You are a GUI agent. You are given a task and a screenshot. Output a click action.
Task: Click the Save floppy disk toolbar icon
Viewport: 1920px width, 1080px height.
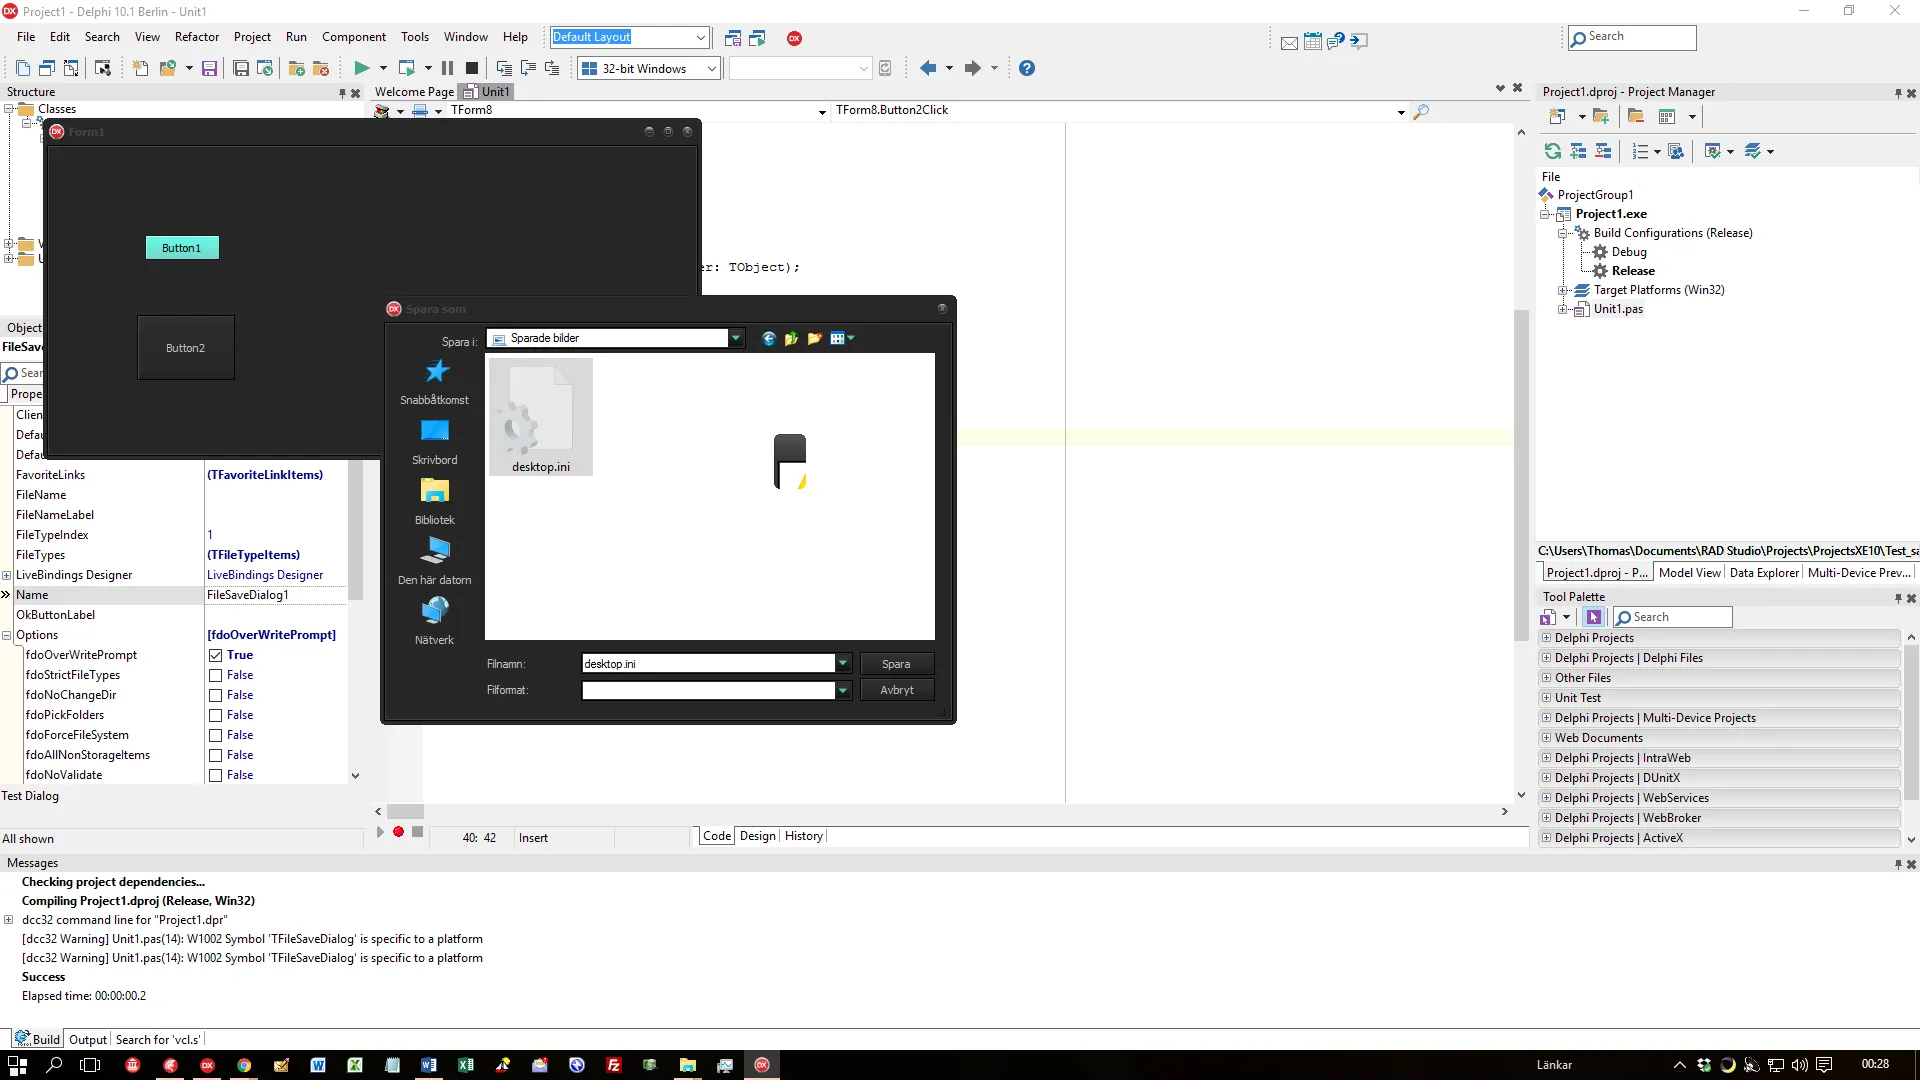coord(209,68)
